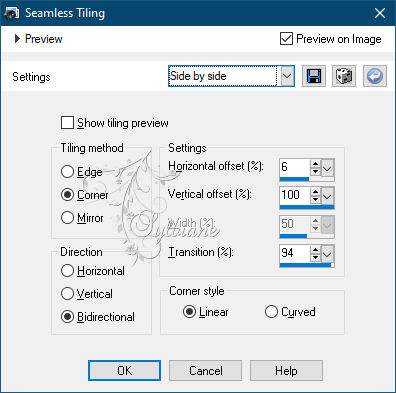Click the Help button
This screenshot has height=393, width=396.
coord(286,370)
